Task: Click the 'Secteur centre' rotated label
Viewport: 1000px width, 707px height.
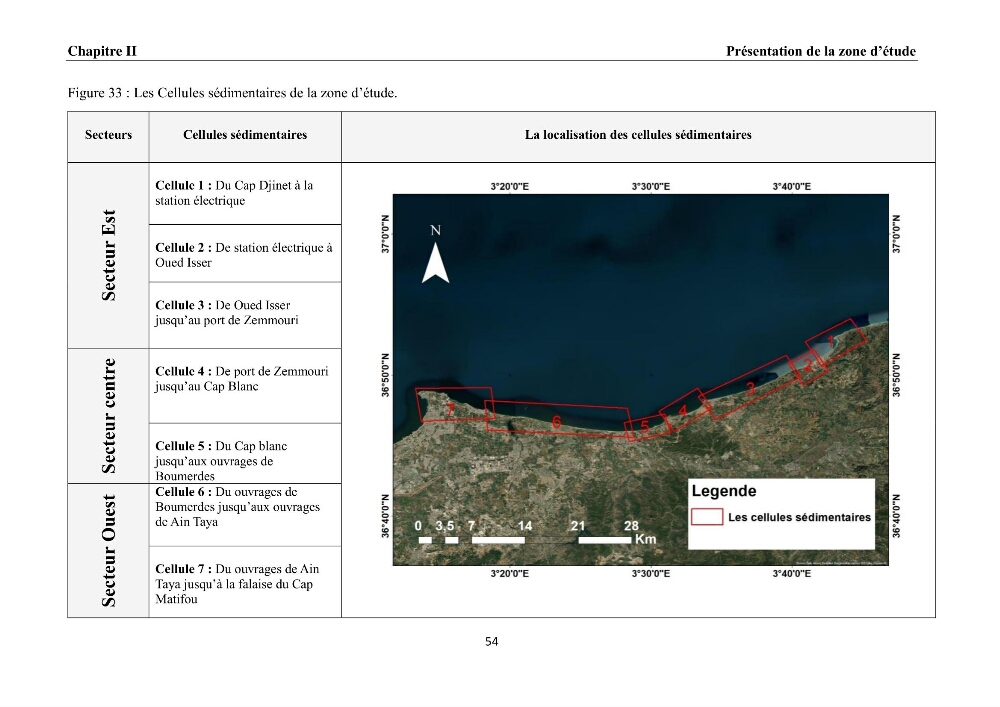Action: [108, 416]
